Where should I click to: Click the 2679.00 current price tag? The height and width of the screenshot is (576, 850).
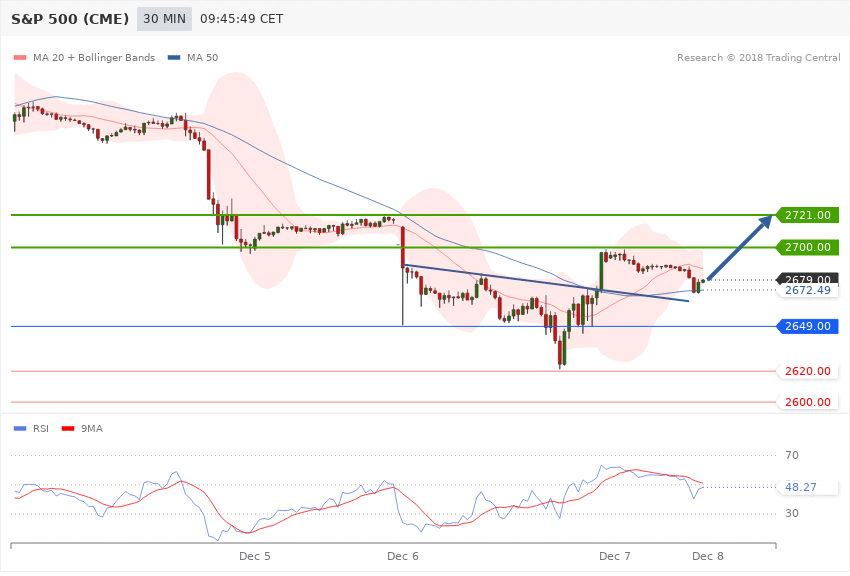(808, 279)
